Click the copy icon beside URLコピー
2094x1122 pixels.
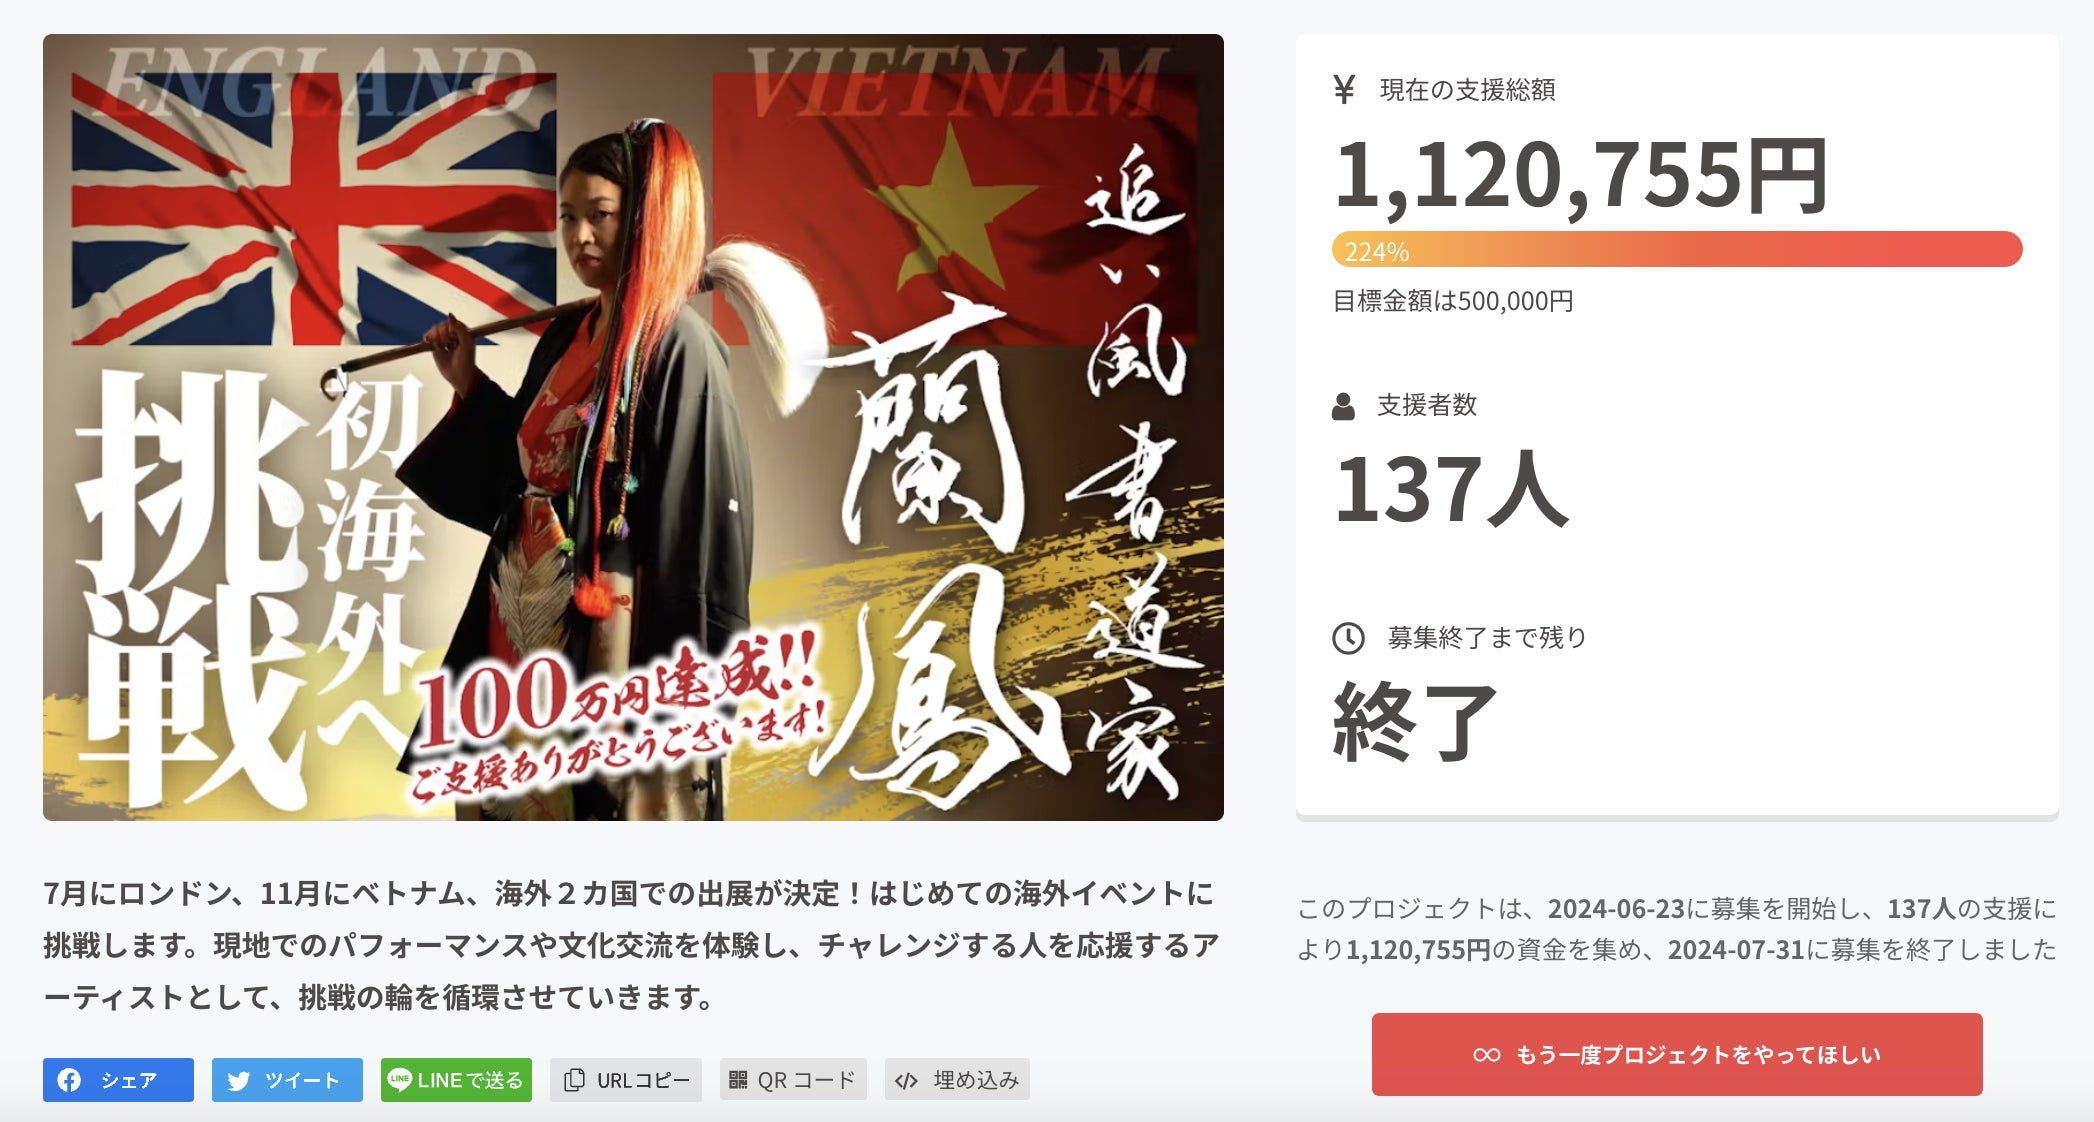574,1080
